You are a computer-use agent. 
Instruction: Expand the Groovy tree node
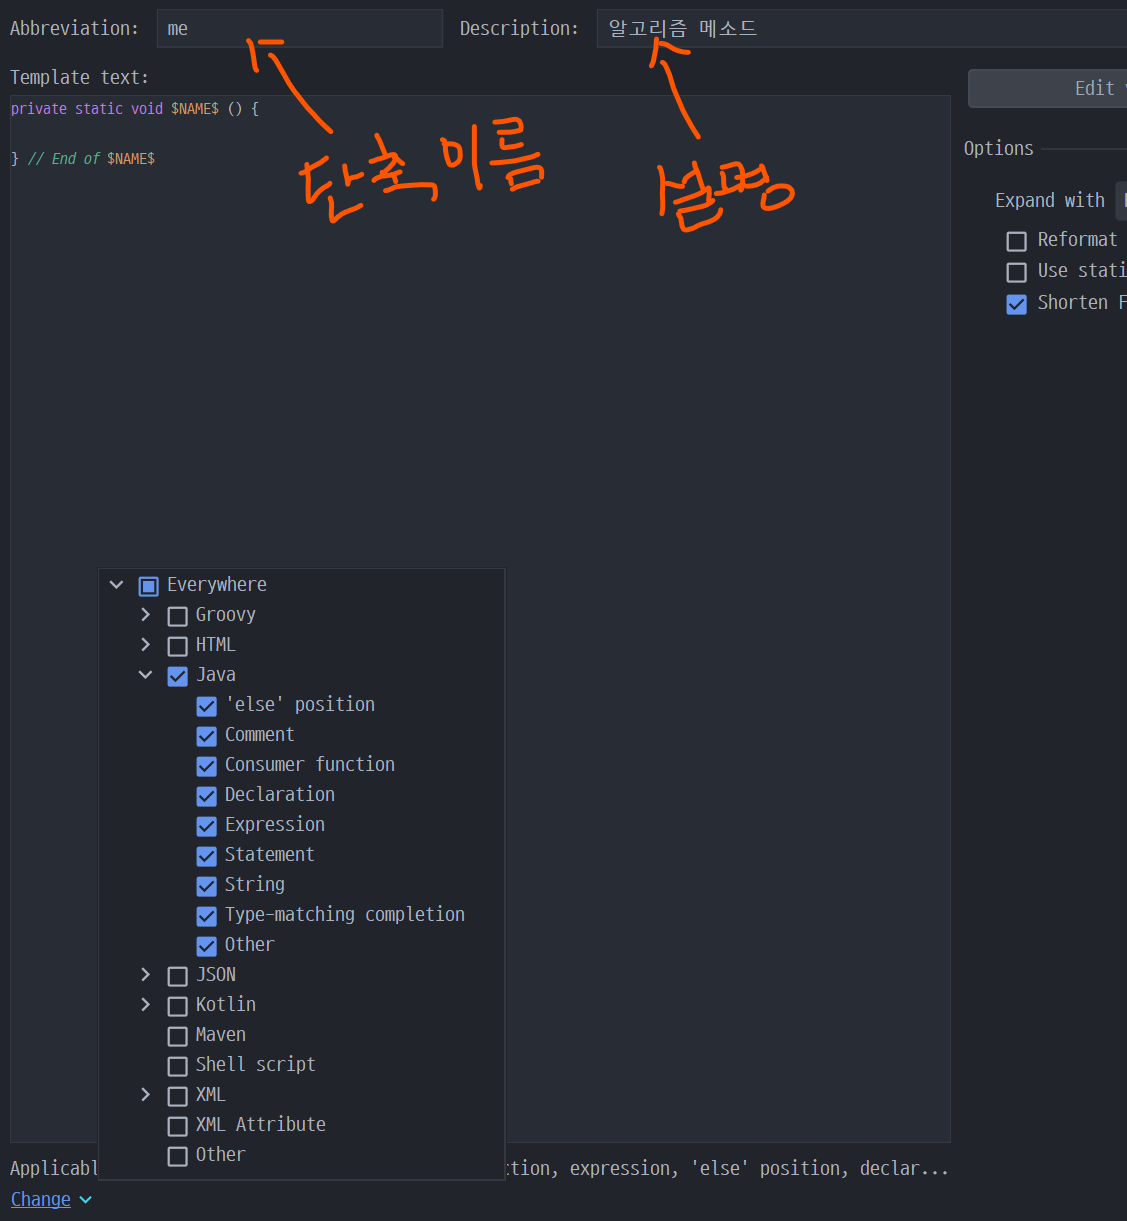pyautogui.click(x=145, y=614)
